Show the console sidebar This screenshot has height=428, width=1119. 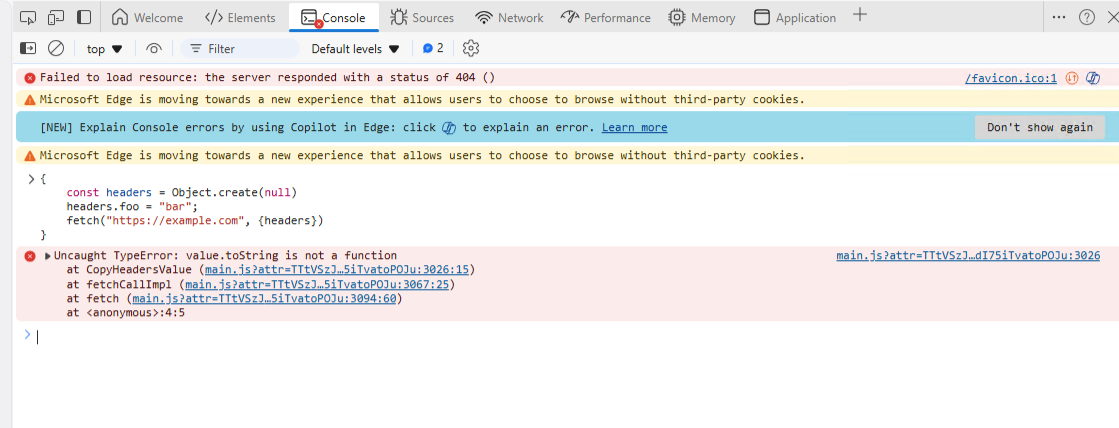tap(28, 49)
